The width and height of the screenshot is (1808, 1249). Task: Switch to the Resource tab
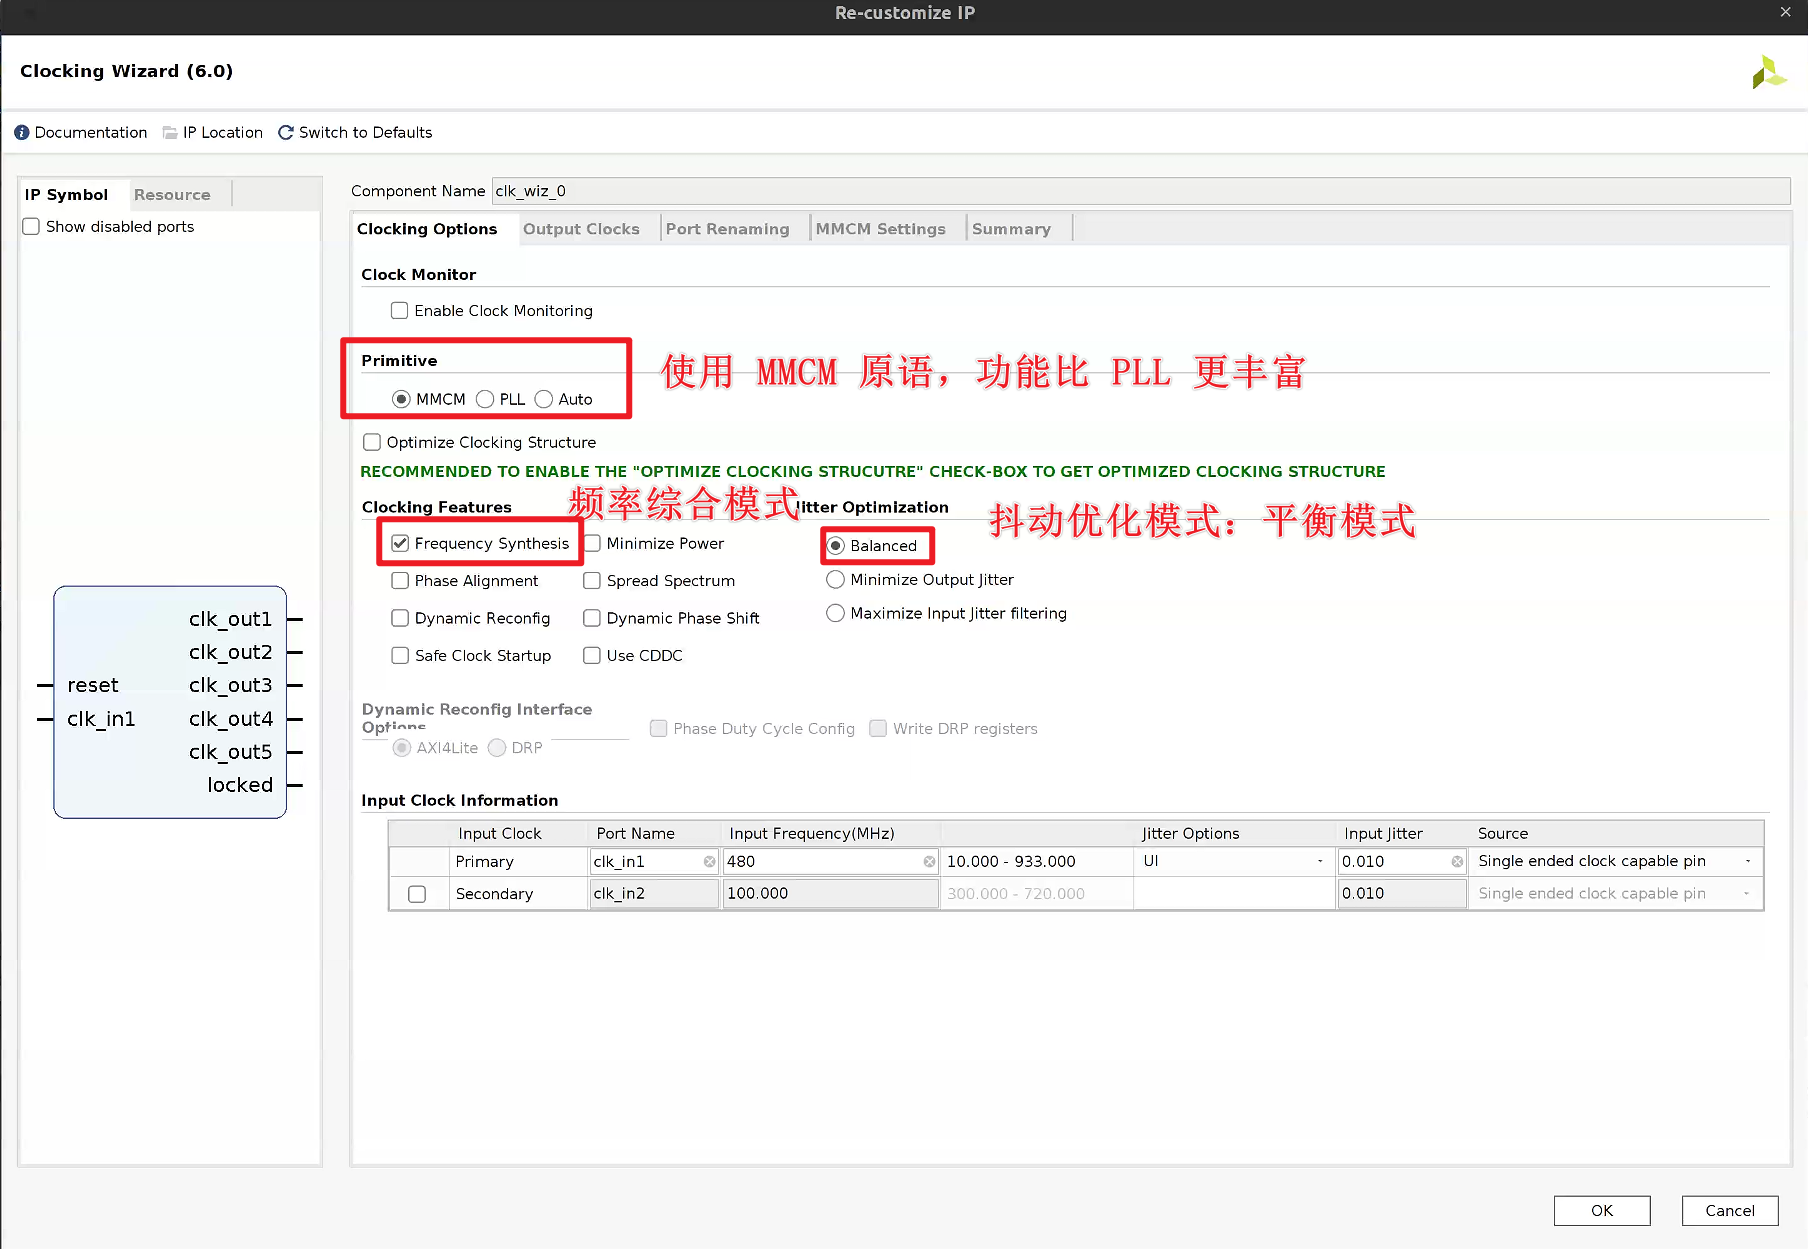pyautogui.click(x=172, y=195)
